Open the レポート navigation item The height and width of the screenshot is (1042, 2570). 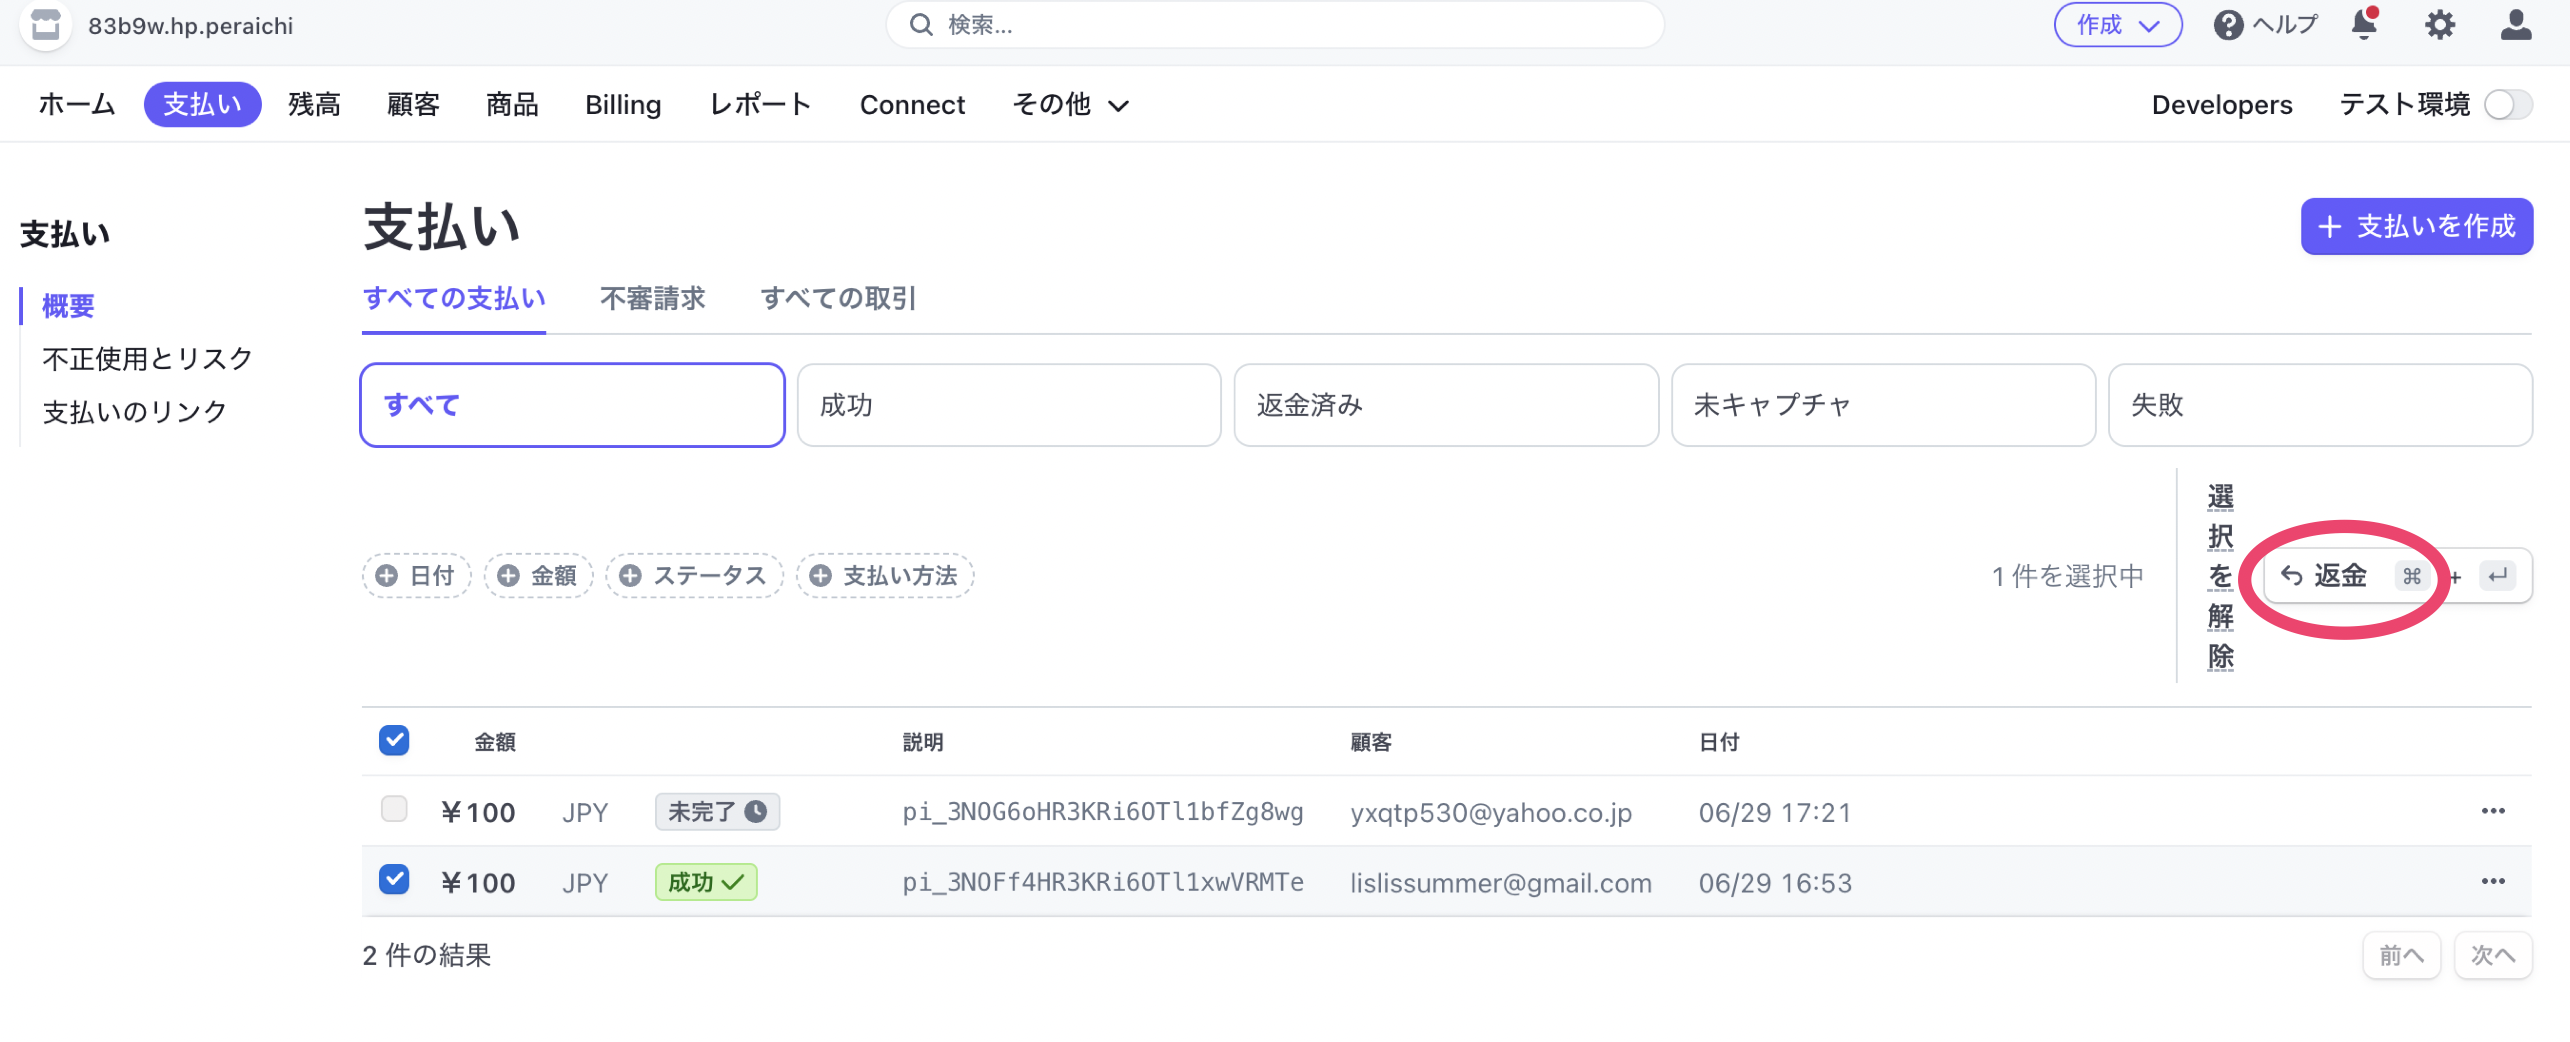pos(760,105)
